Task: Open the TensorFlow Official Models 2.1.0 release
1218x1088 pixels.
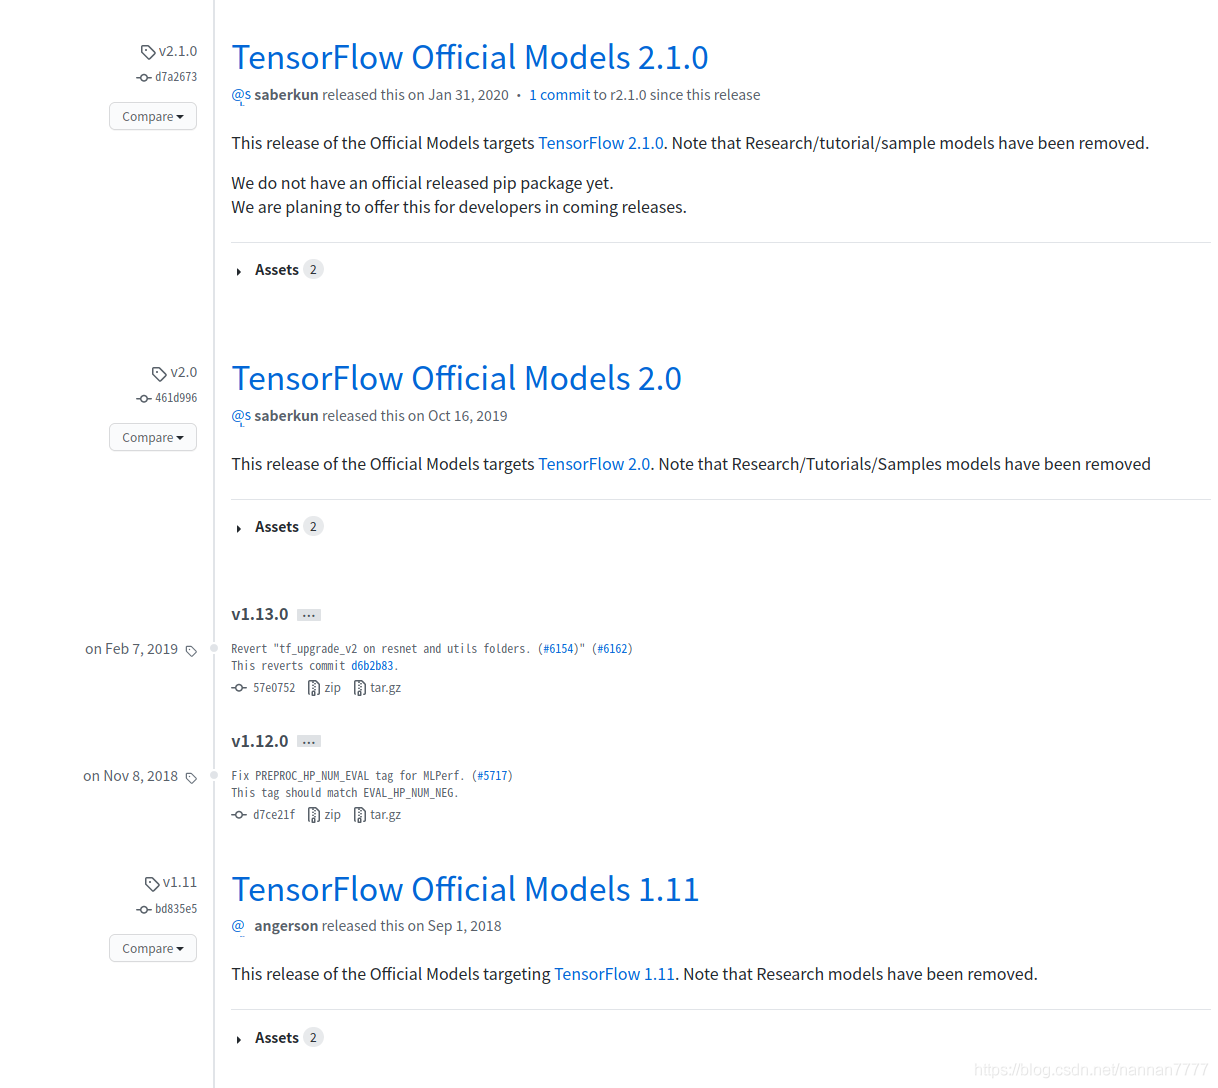Action: [x=470, y=58]
